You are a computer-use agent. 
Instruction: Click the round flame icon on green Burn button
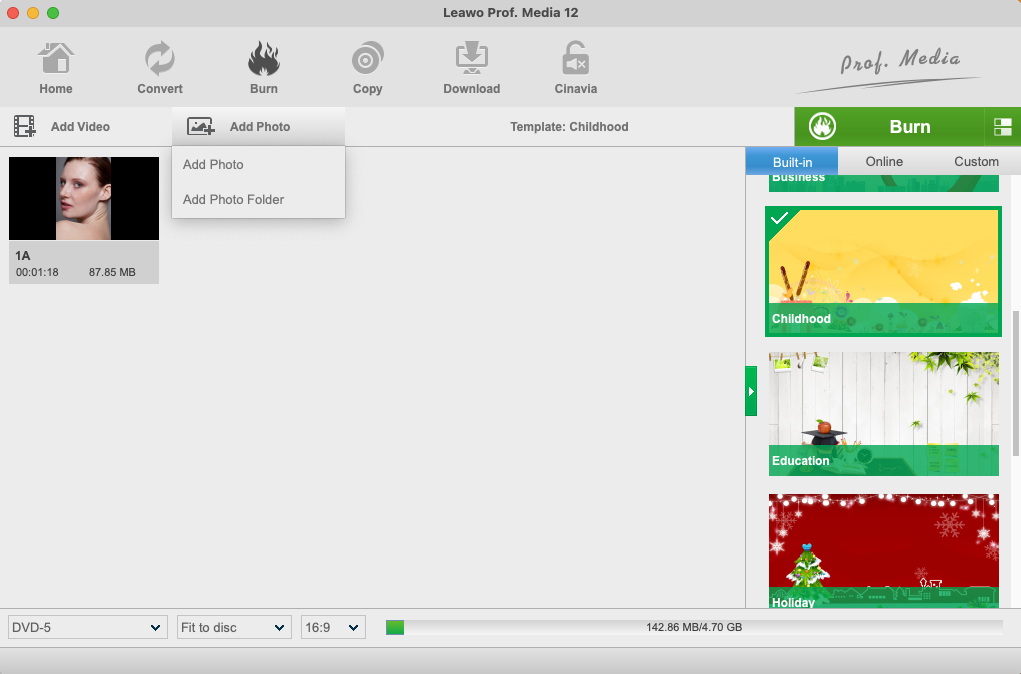(822, 126)
